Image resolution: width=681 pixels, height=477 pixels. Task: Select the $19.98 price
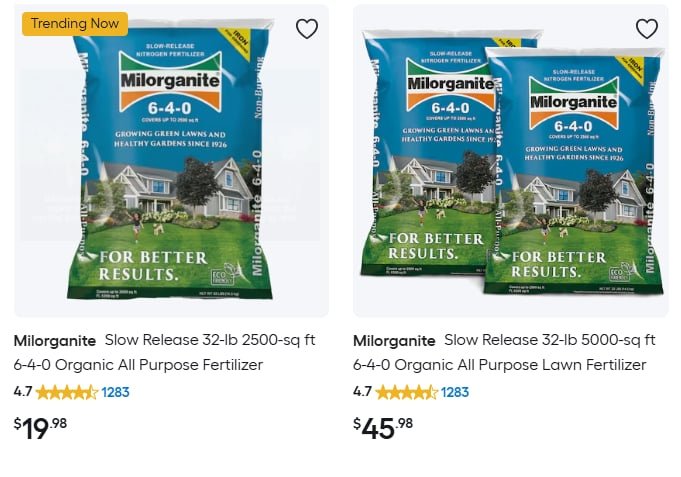(x=40, y=428)
